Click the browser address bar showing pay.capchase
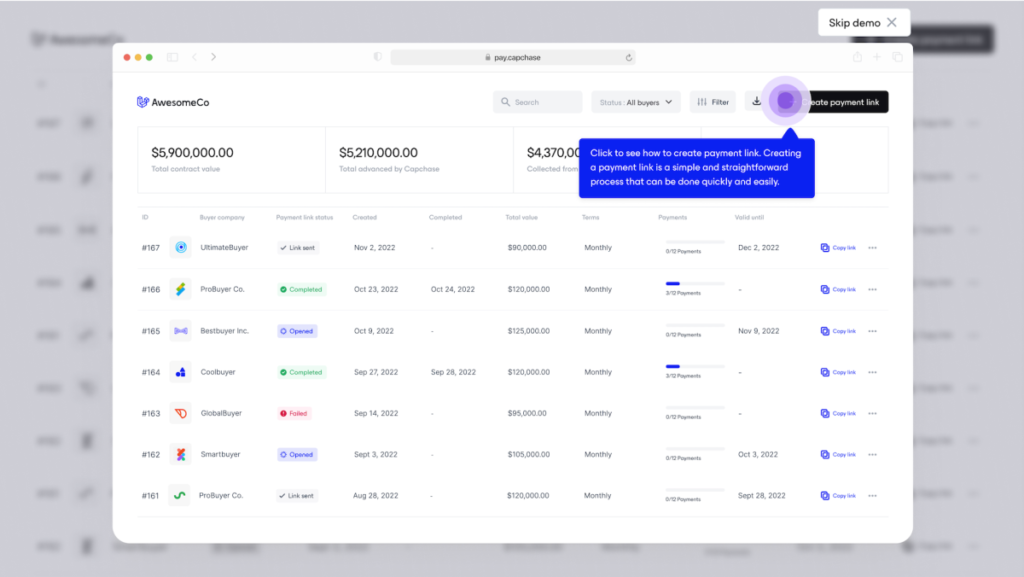The width and height of the screenshot is (1024, 577). (515, 57)
